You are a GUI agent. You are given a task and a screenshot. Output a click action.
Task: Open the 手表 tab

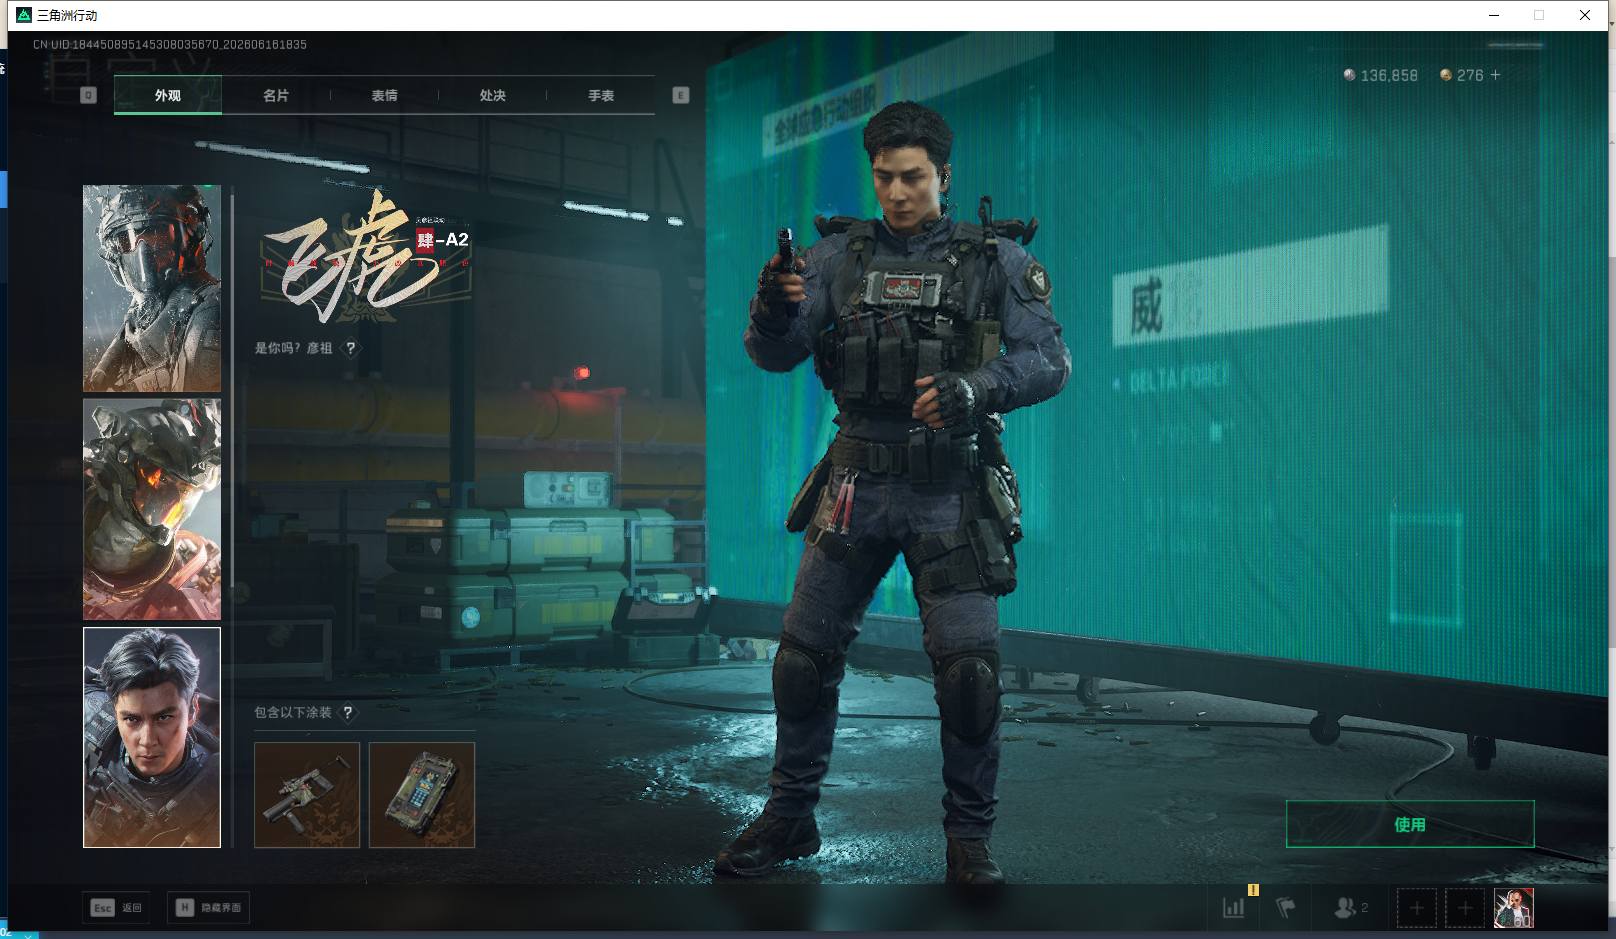(x=601, y=96)
